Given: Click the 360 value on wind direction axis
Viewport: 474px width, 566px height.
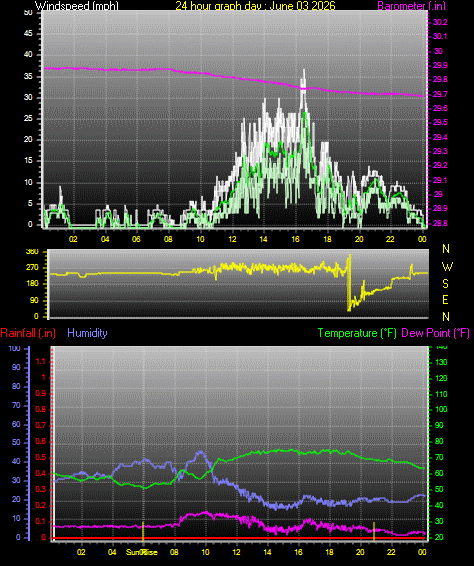Looking at the screenshot, I should pyautogui.click(x=32, y=252).
